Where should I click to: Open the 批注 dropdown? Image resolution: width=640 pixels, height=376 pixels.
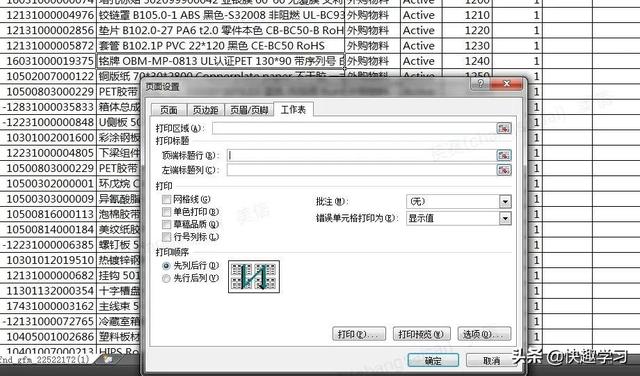click(505, 201)
